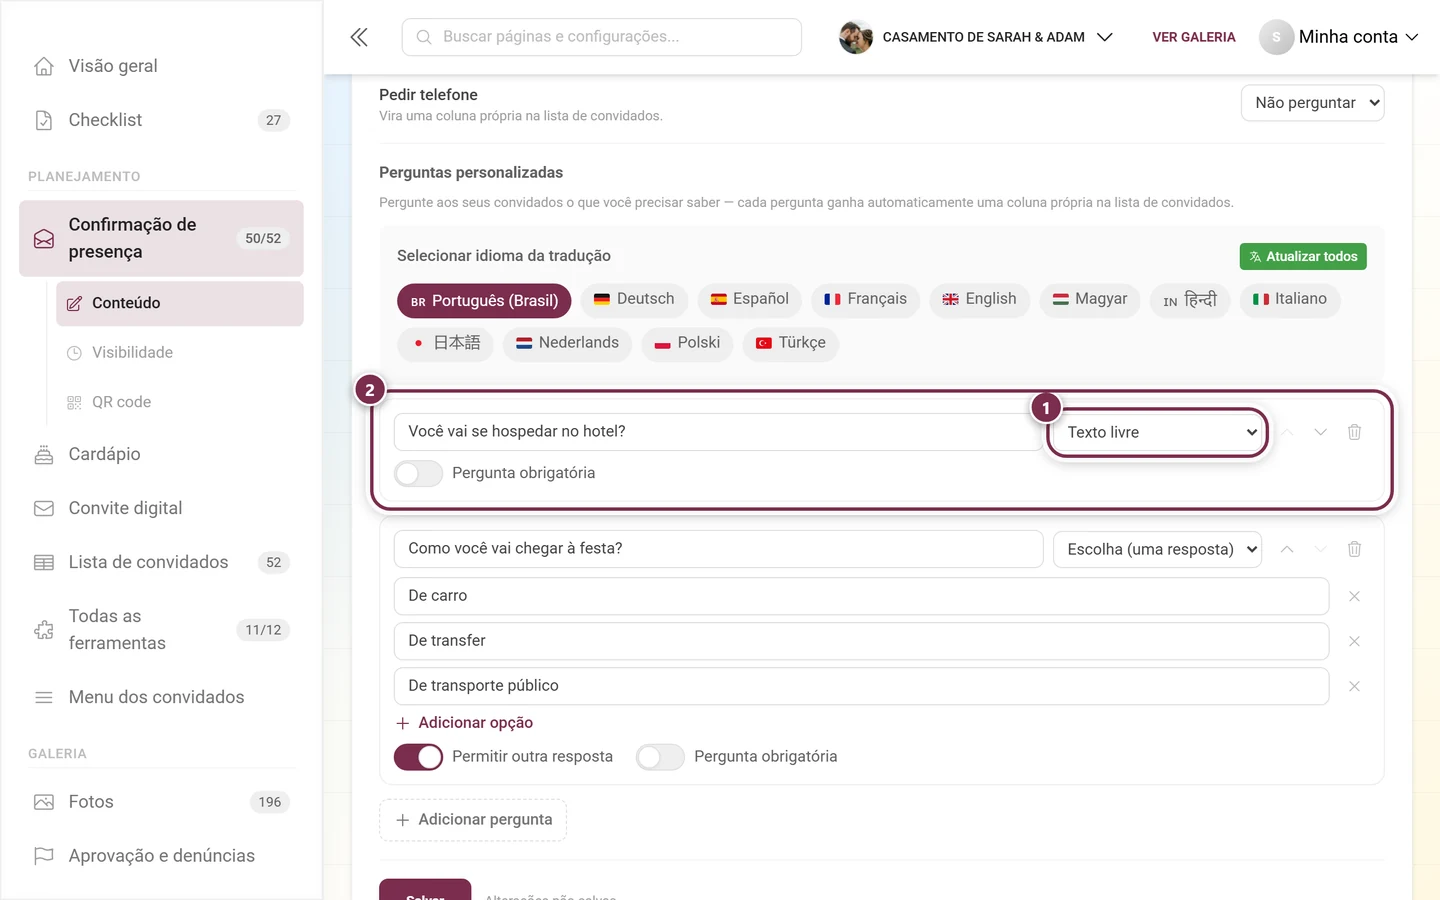Switch translation language to 'Français'
The width and height of the screenshot is (1440, 900).
865,299
